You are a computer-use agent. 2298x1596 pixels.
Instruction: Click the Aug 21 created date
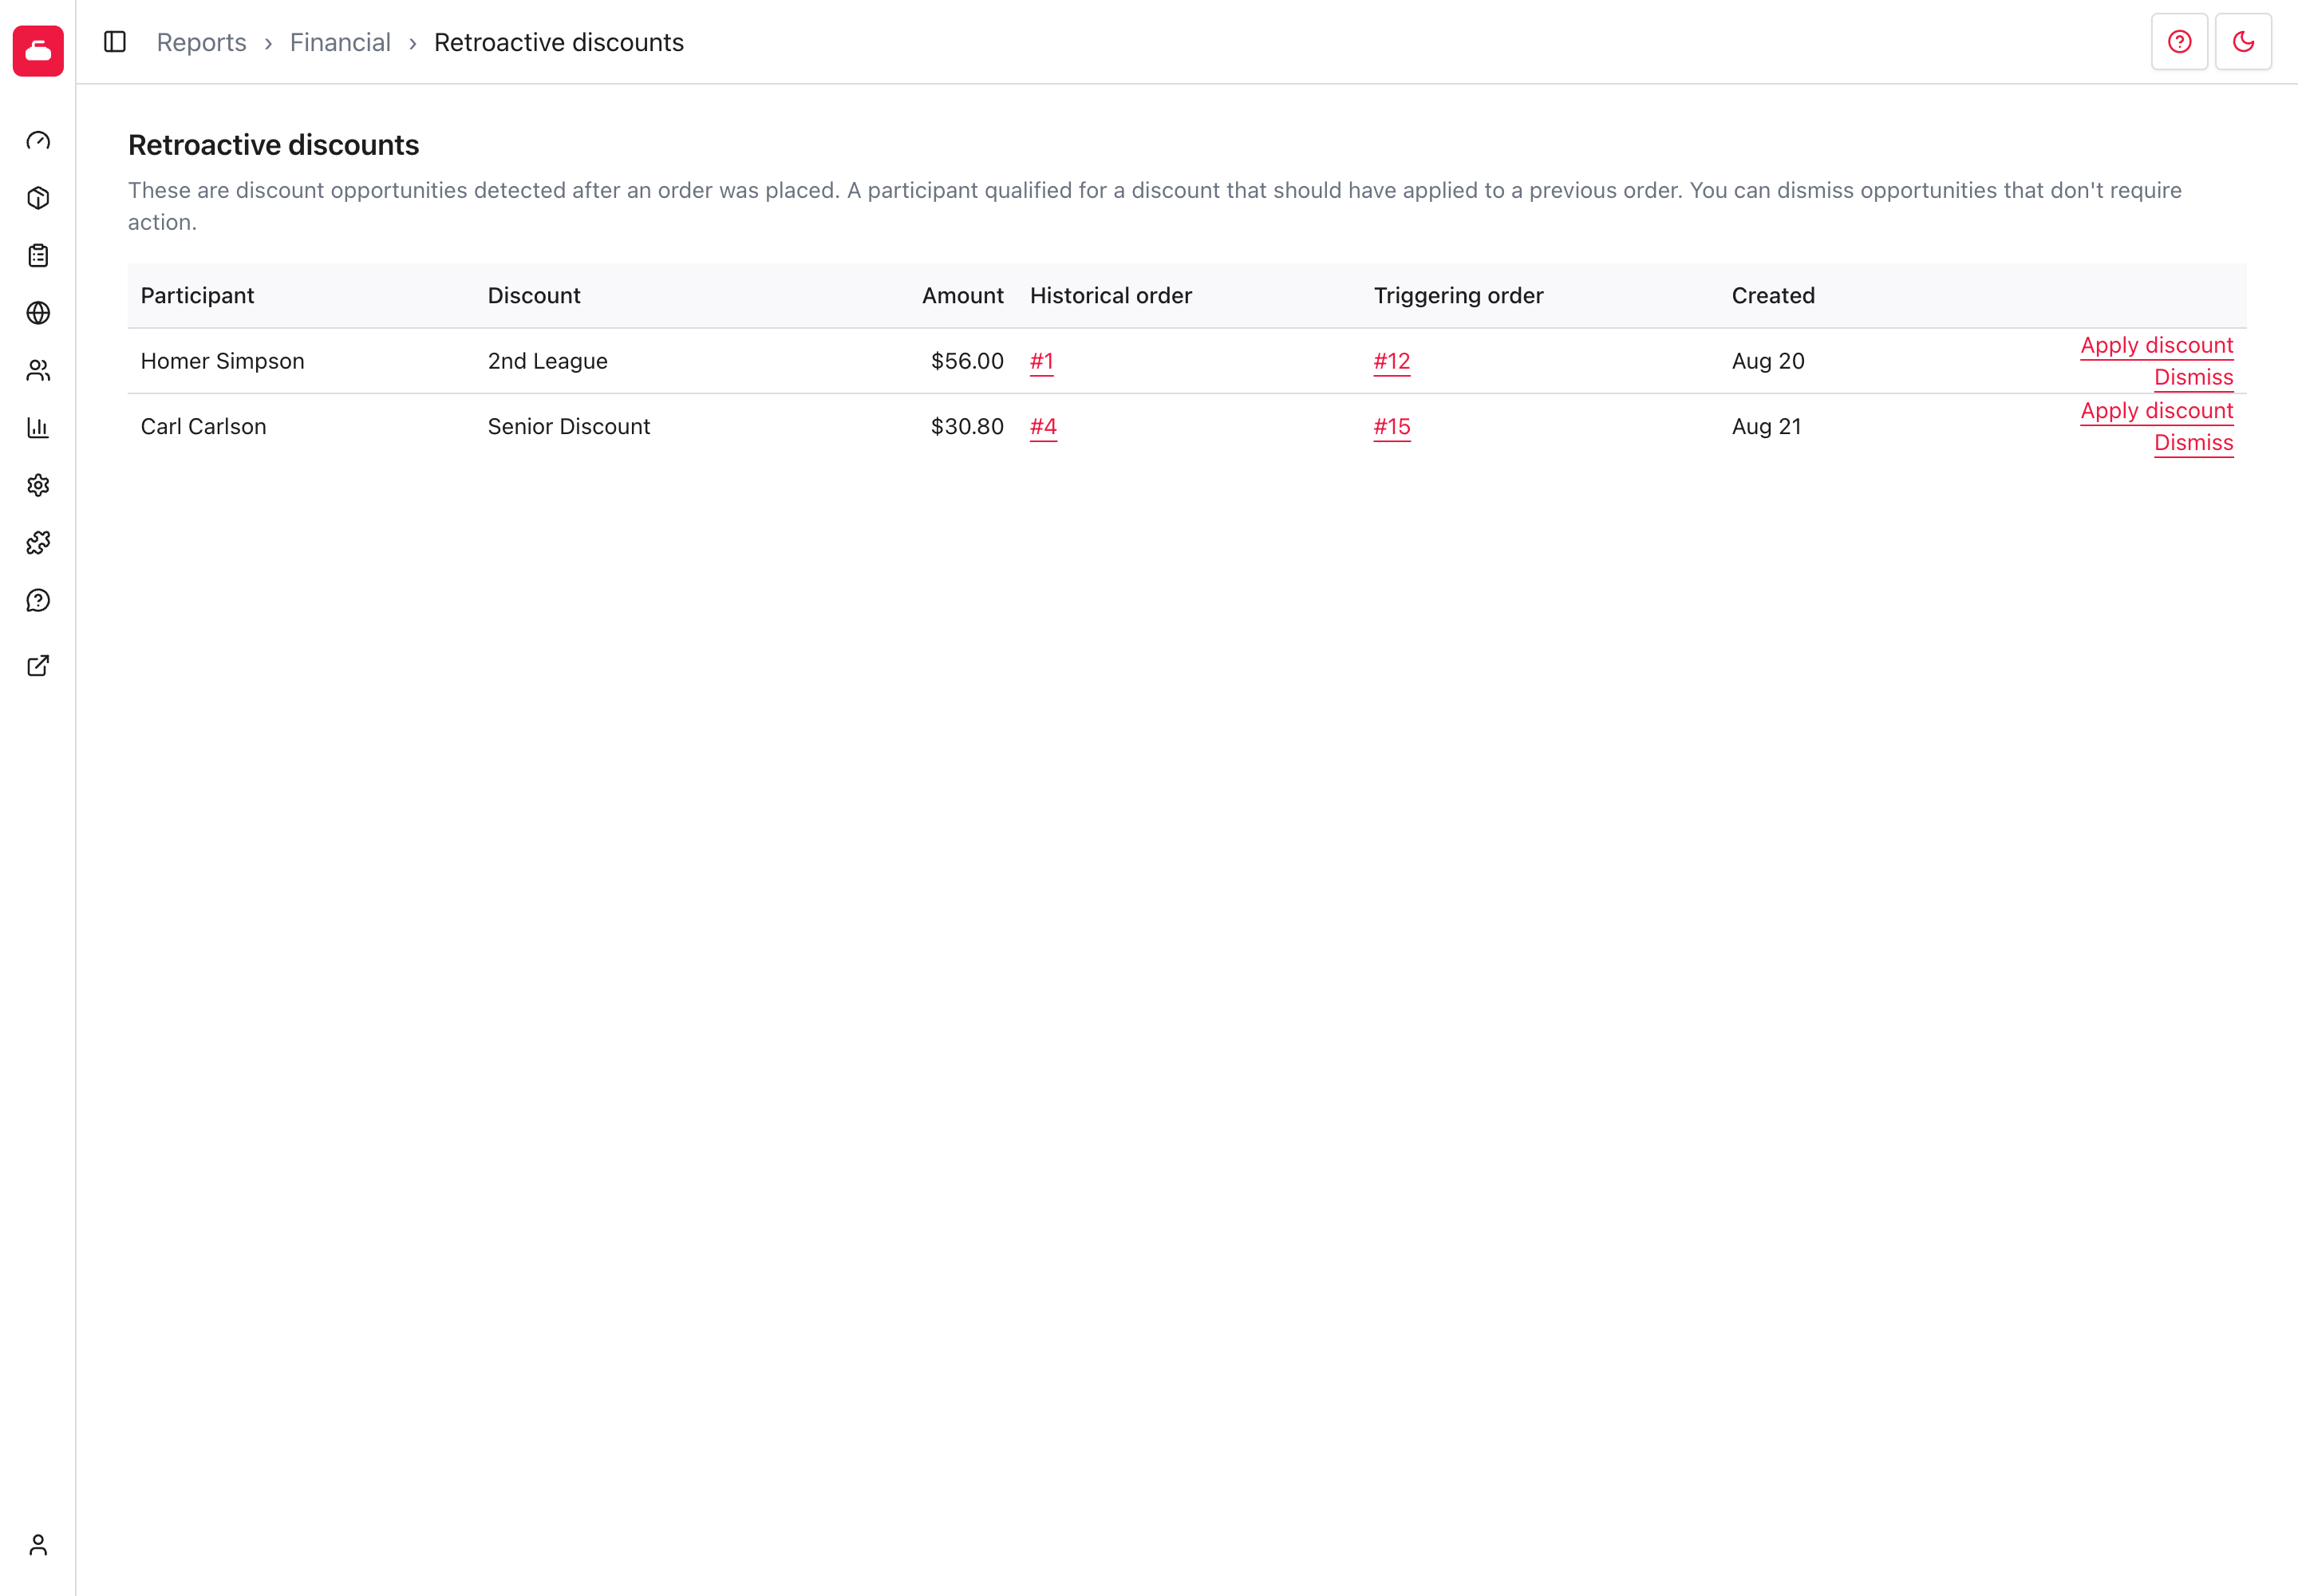point(1767,427)
